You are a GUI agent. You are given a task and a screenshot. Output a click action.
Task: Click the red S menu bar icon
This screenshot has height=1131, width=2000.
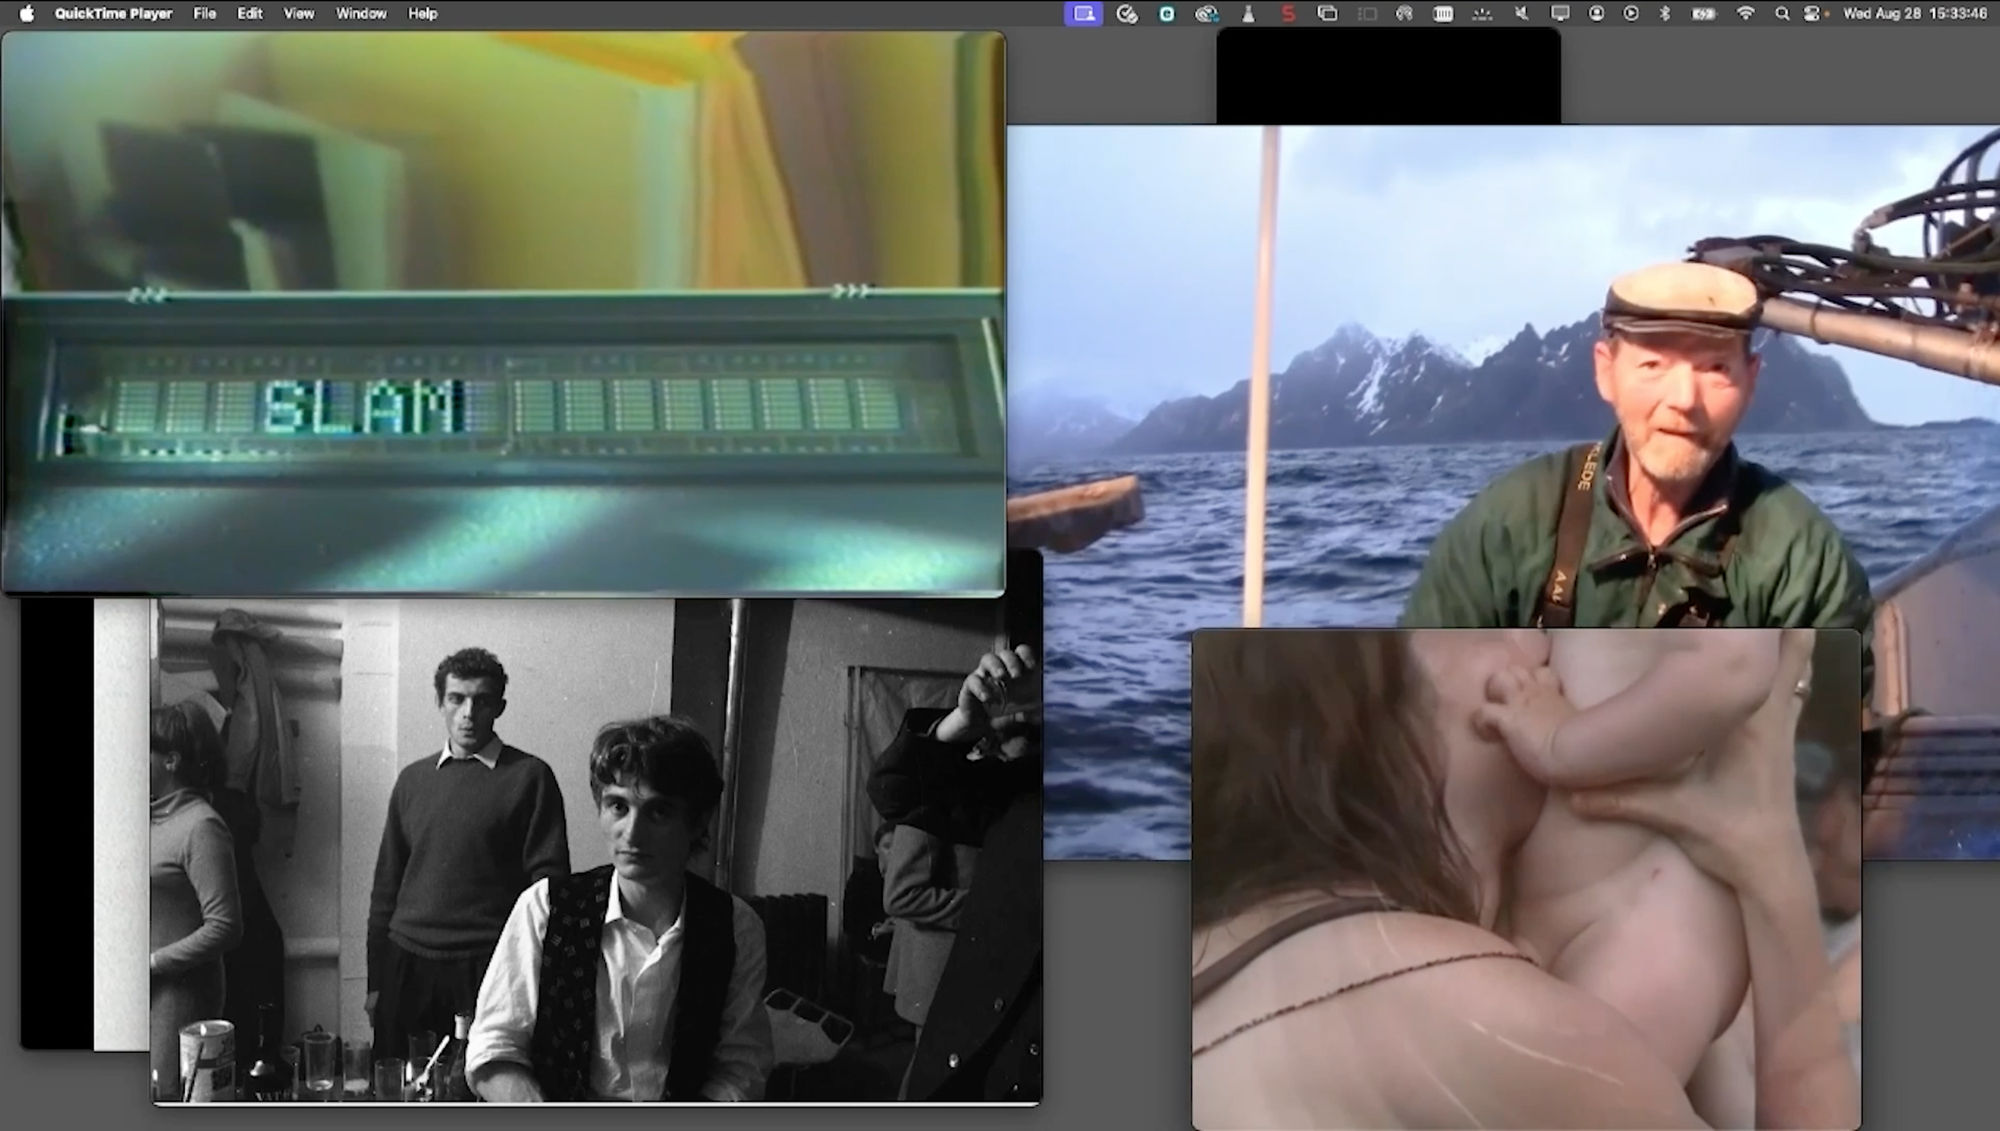pos(1287,13)
